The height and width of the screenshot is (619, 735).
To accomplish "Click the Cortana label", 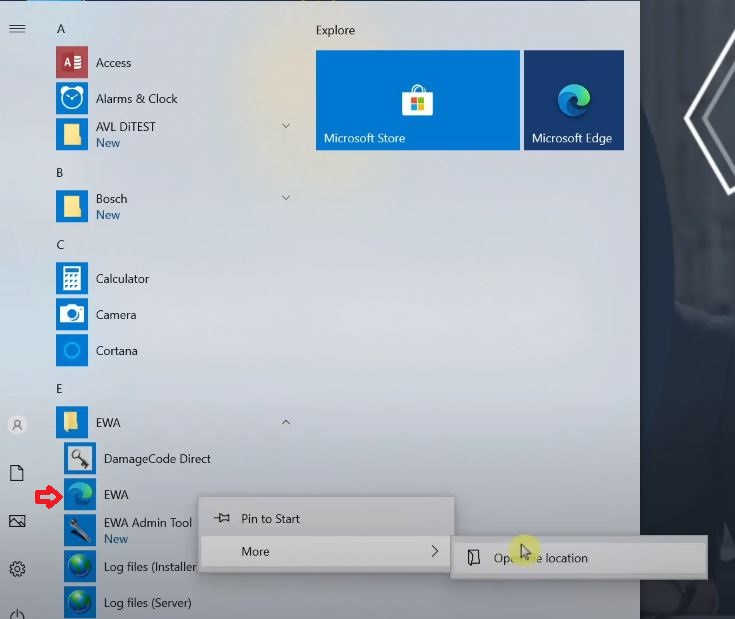I will [117, 351].
